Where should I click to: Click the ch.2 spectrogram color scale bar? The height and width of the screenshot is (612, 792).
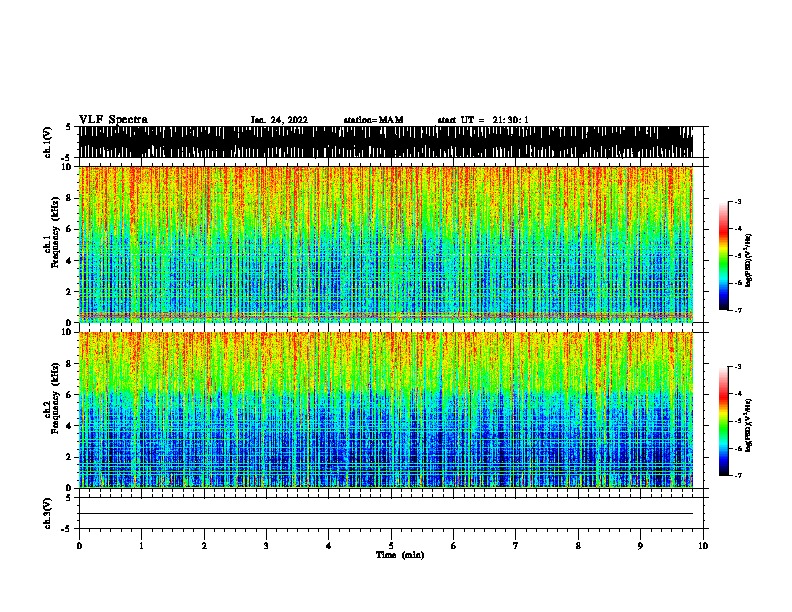click(724, 421)
